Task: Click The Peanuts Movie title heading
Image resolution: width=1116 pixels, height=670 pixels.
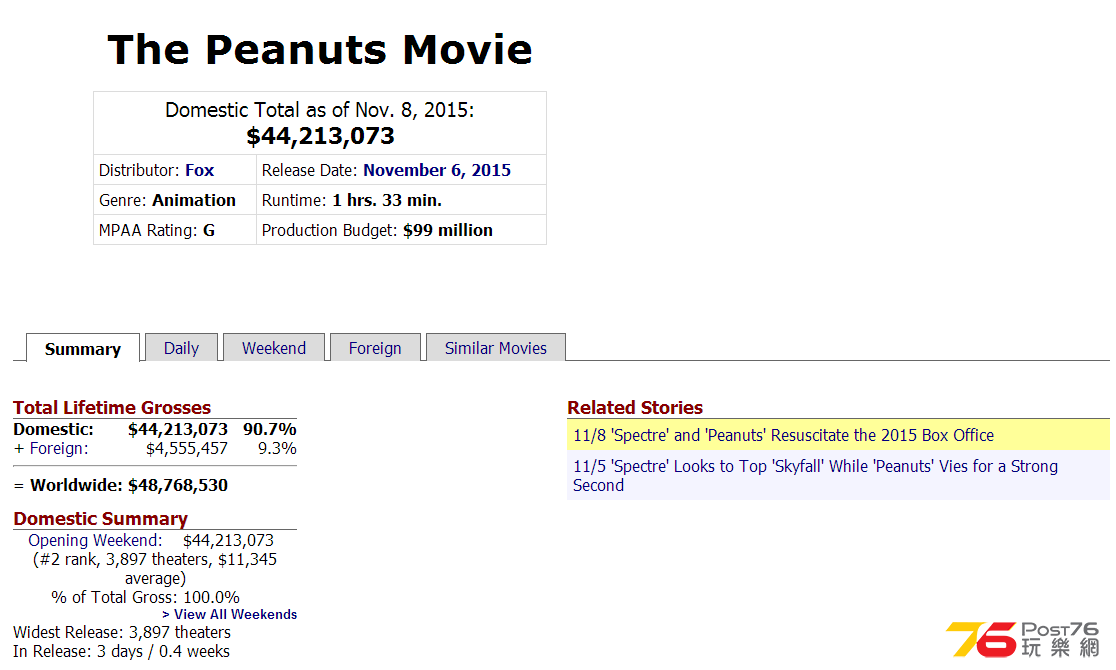Action: (x=320, y=49)
